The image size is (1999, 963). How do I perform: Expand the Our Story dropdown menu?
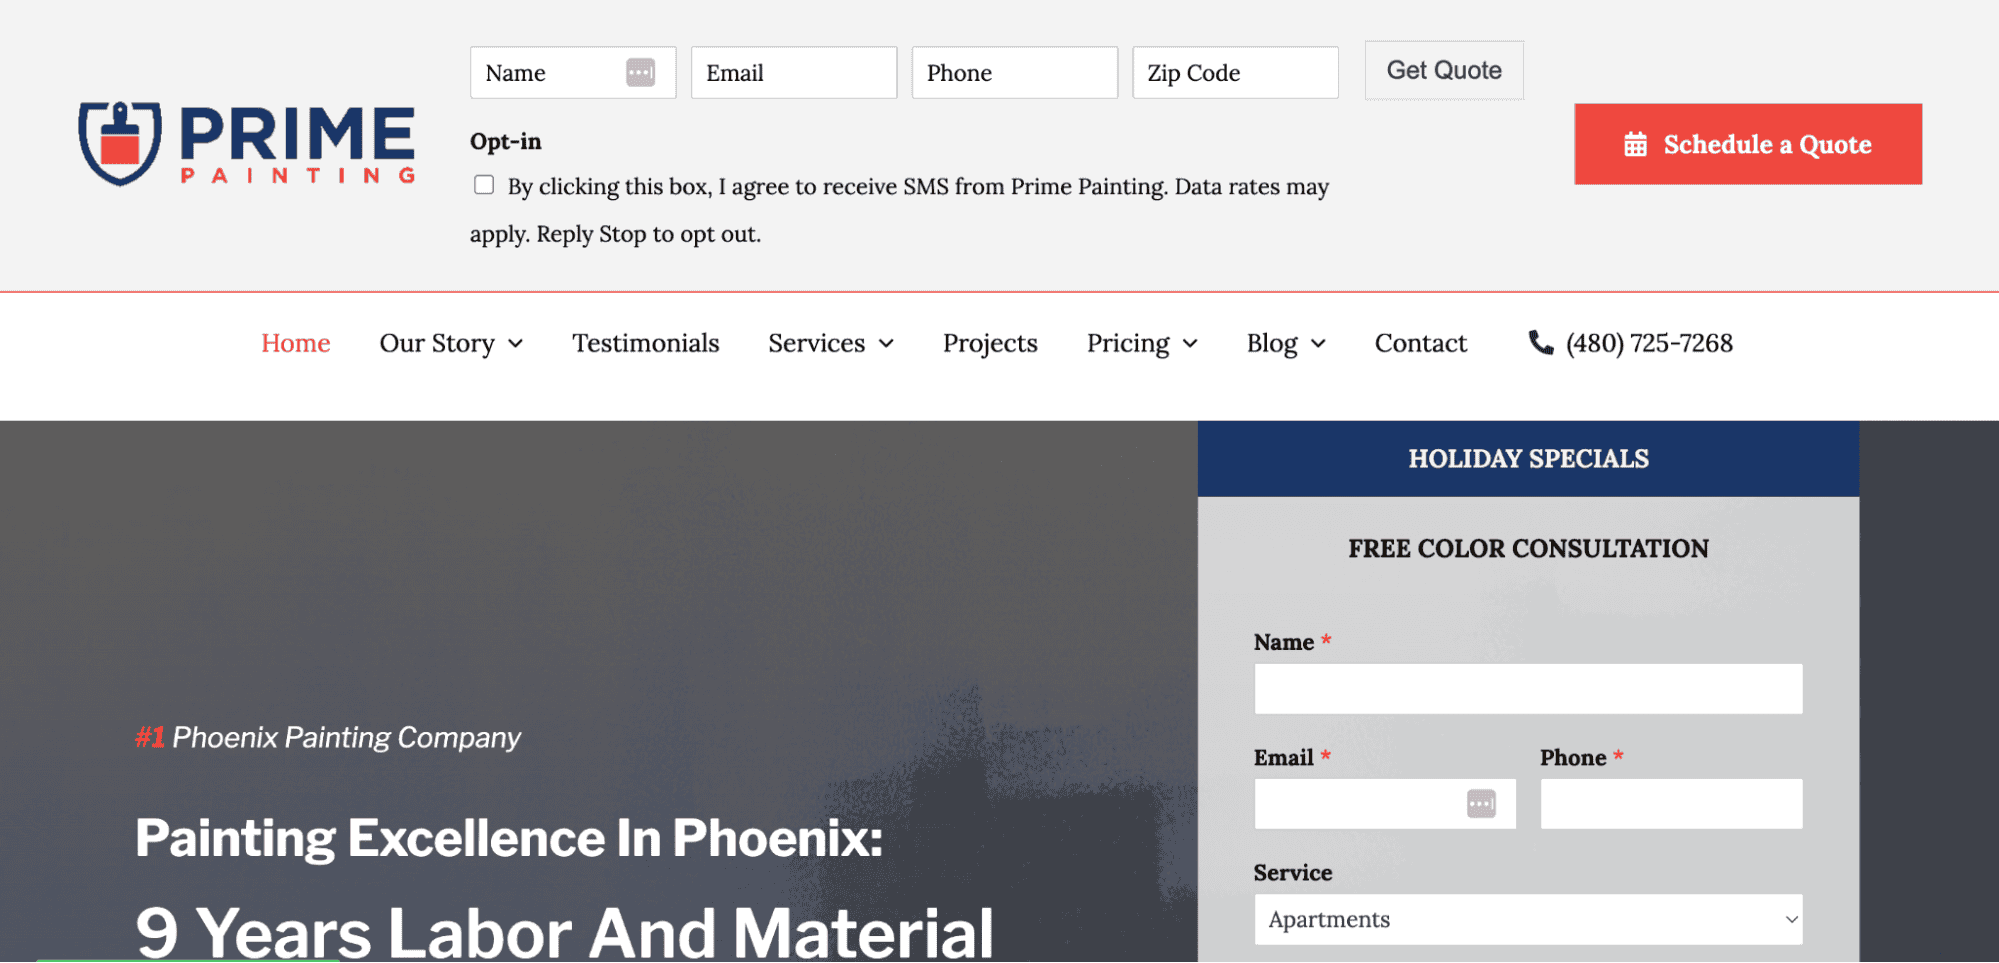515,344
